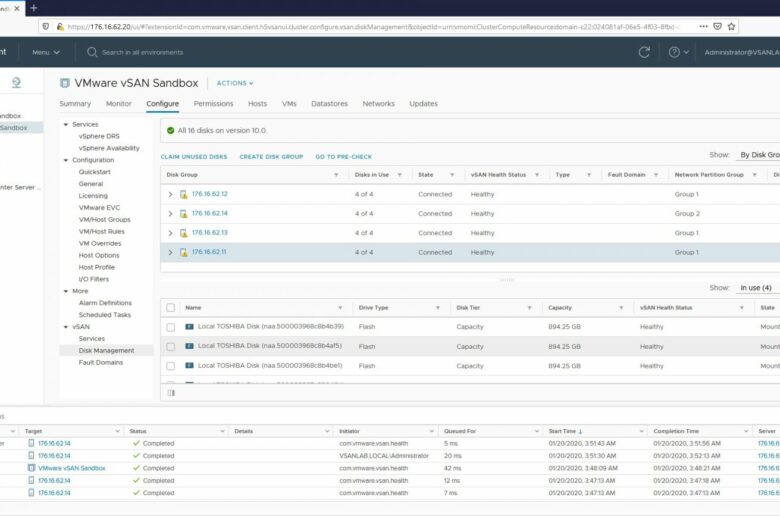The height and width of the screenshot is (516, 780).
Task: Open the Menu dropdown in header
Action: pos(46,52)
